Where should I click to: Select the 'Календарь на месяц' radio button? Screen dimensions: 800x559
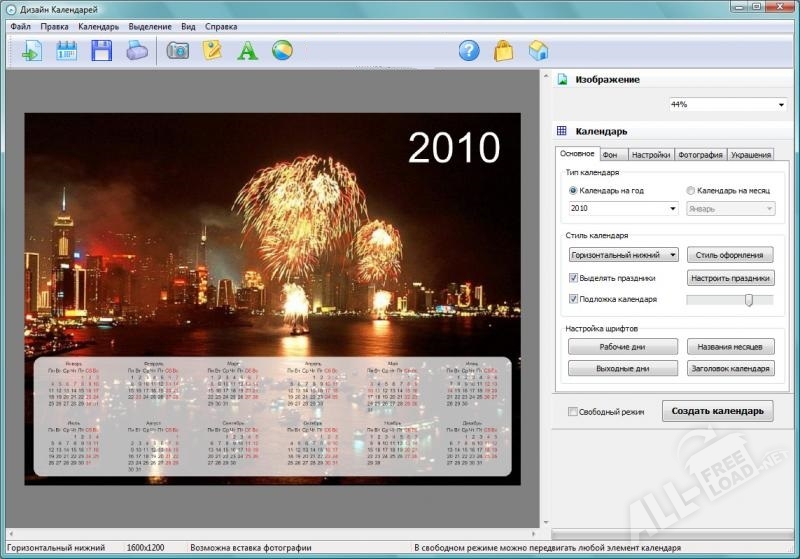point(691,190)
